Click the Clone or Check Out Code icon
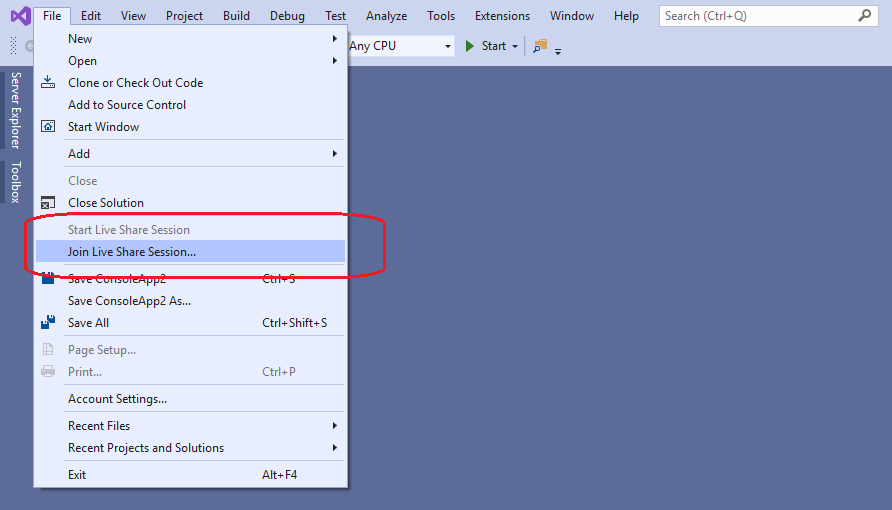Viewport: 892px width, 510px height. pyautogui.click(x=48, y=82)
